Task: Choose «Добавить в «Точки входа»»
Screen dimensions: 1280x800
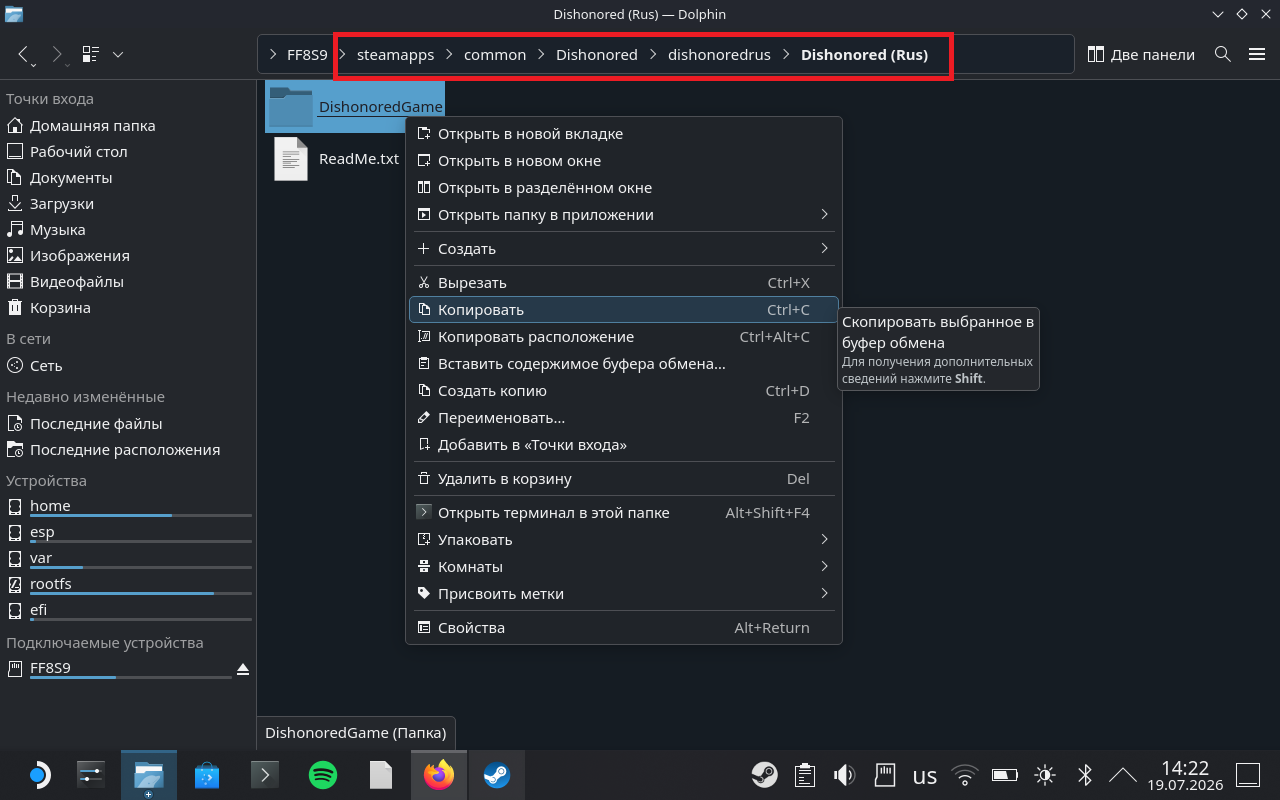Action: point(624,445)
